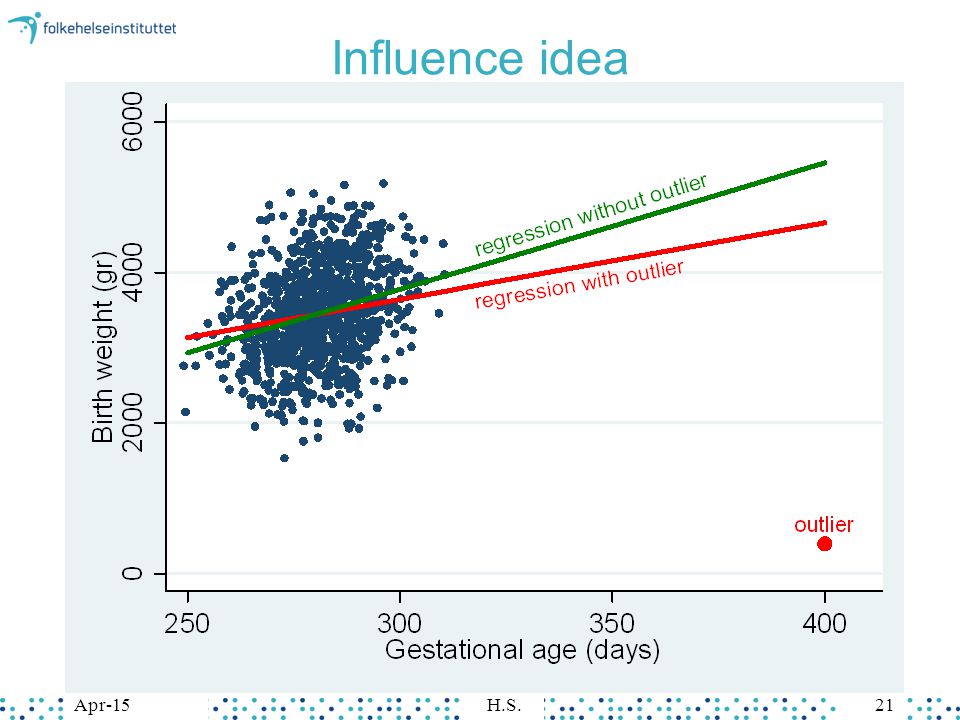Click the folkehelseinstituttet logo icon
The width and height of the screenshot is (960, 720).
(24, 27)
